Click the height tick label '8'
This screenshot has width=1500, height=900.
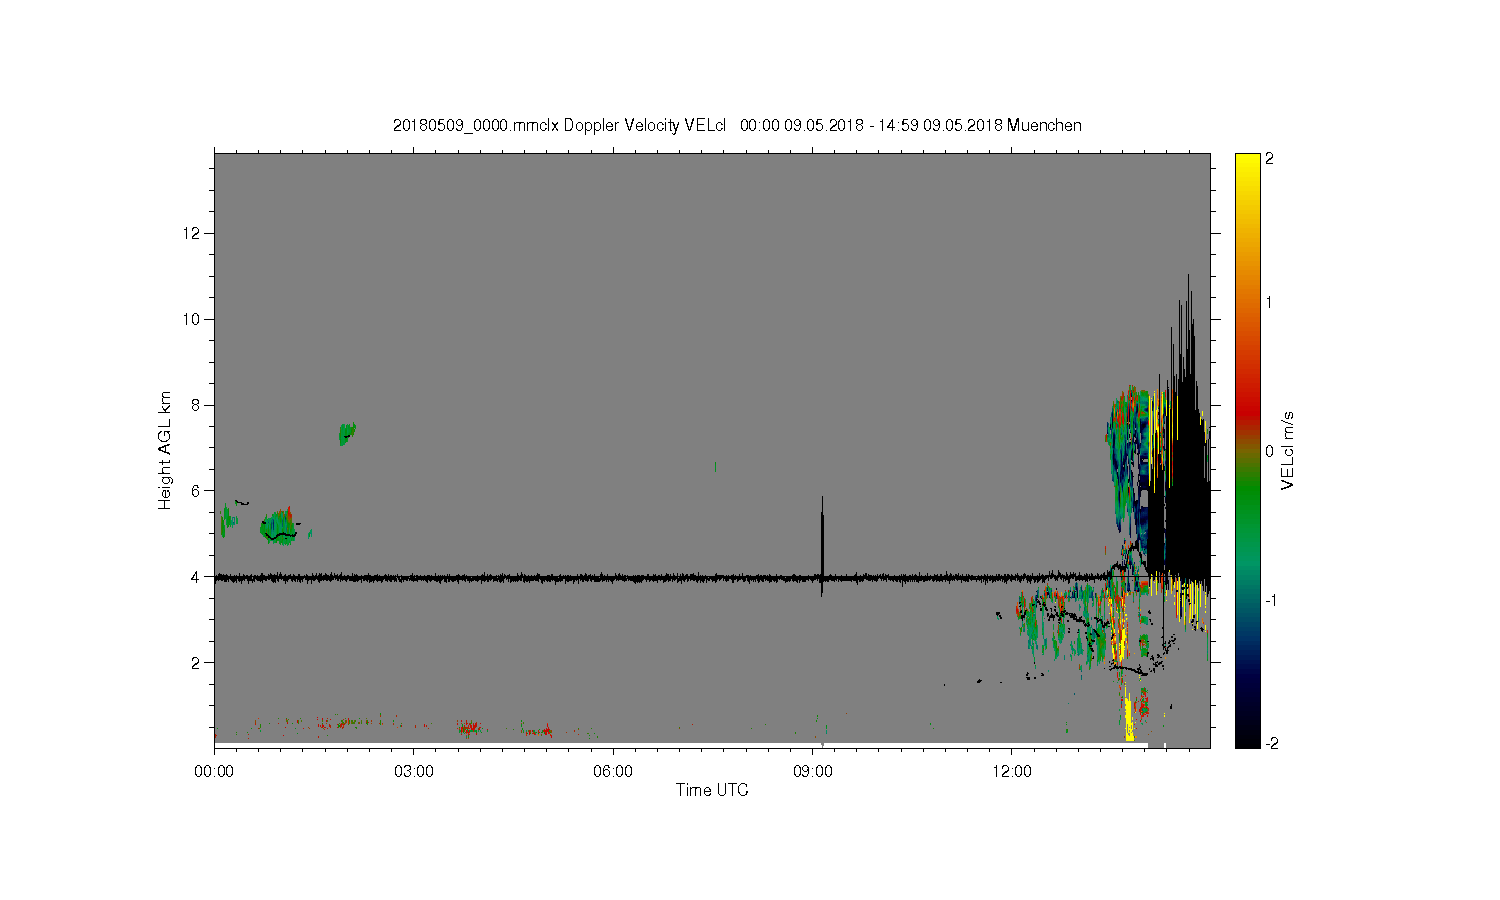click(x=197, y=405)
